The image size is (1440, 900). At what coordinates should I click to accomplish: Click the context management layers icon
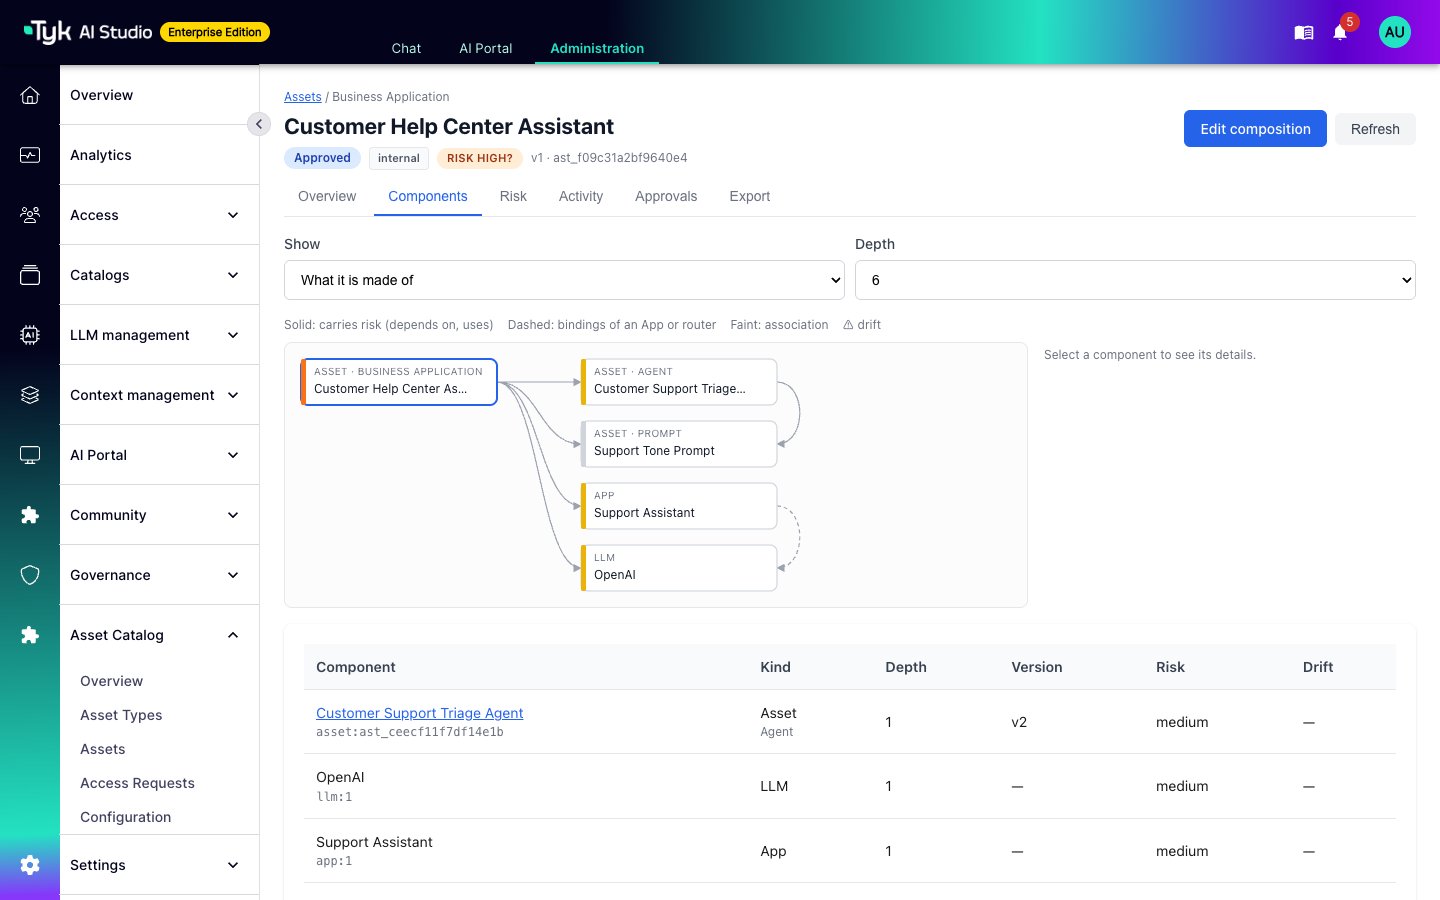[30, 395]
